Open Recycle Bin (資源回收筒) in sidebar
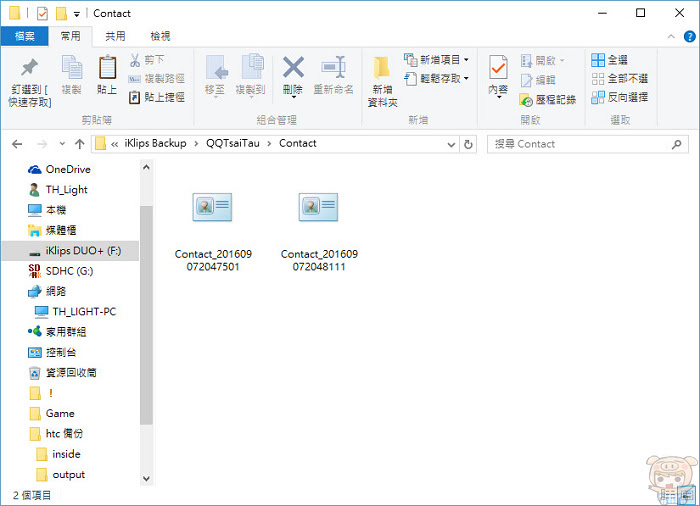The height and width of the screenshot is (506, 700). coord(62,372)
